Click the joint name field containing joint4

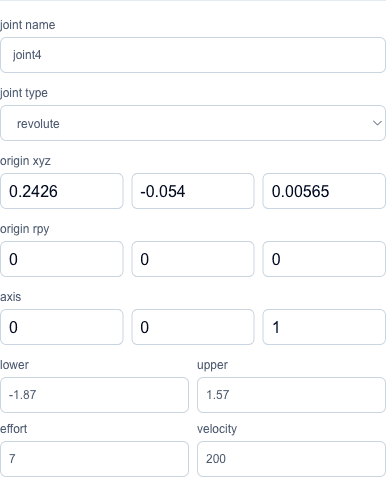point(193,55)
